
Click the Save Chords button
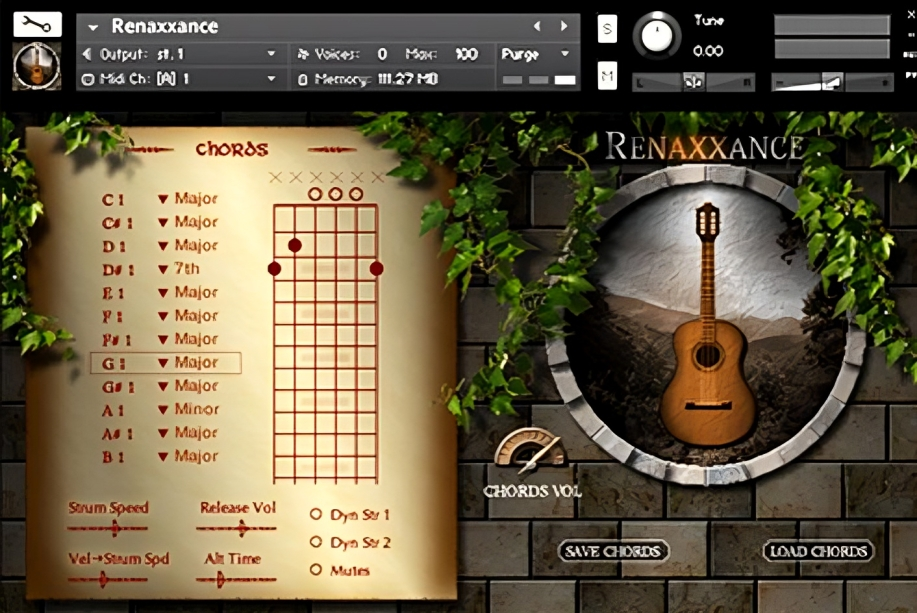click(x=613, y=551)
